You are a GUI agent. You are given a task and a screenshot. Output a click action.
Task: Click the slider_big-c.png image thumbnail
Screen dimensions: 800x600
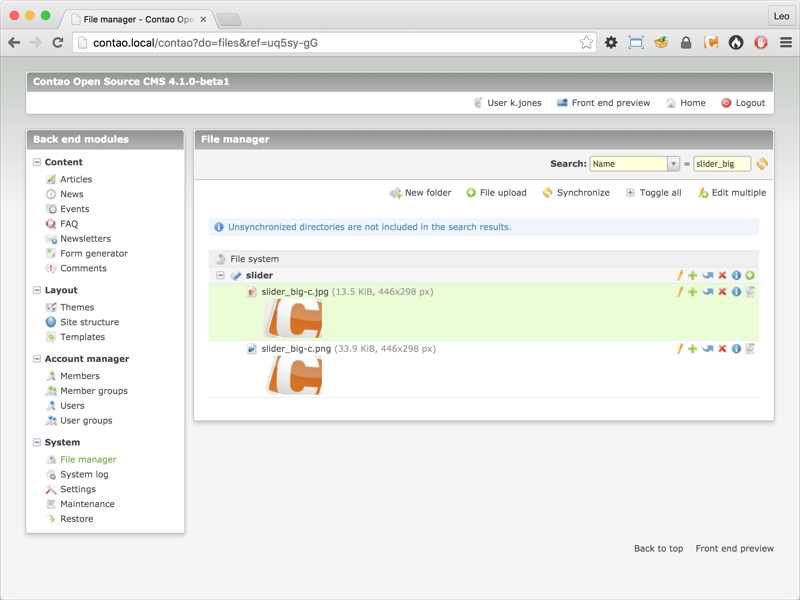pos(293,376)
